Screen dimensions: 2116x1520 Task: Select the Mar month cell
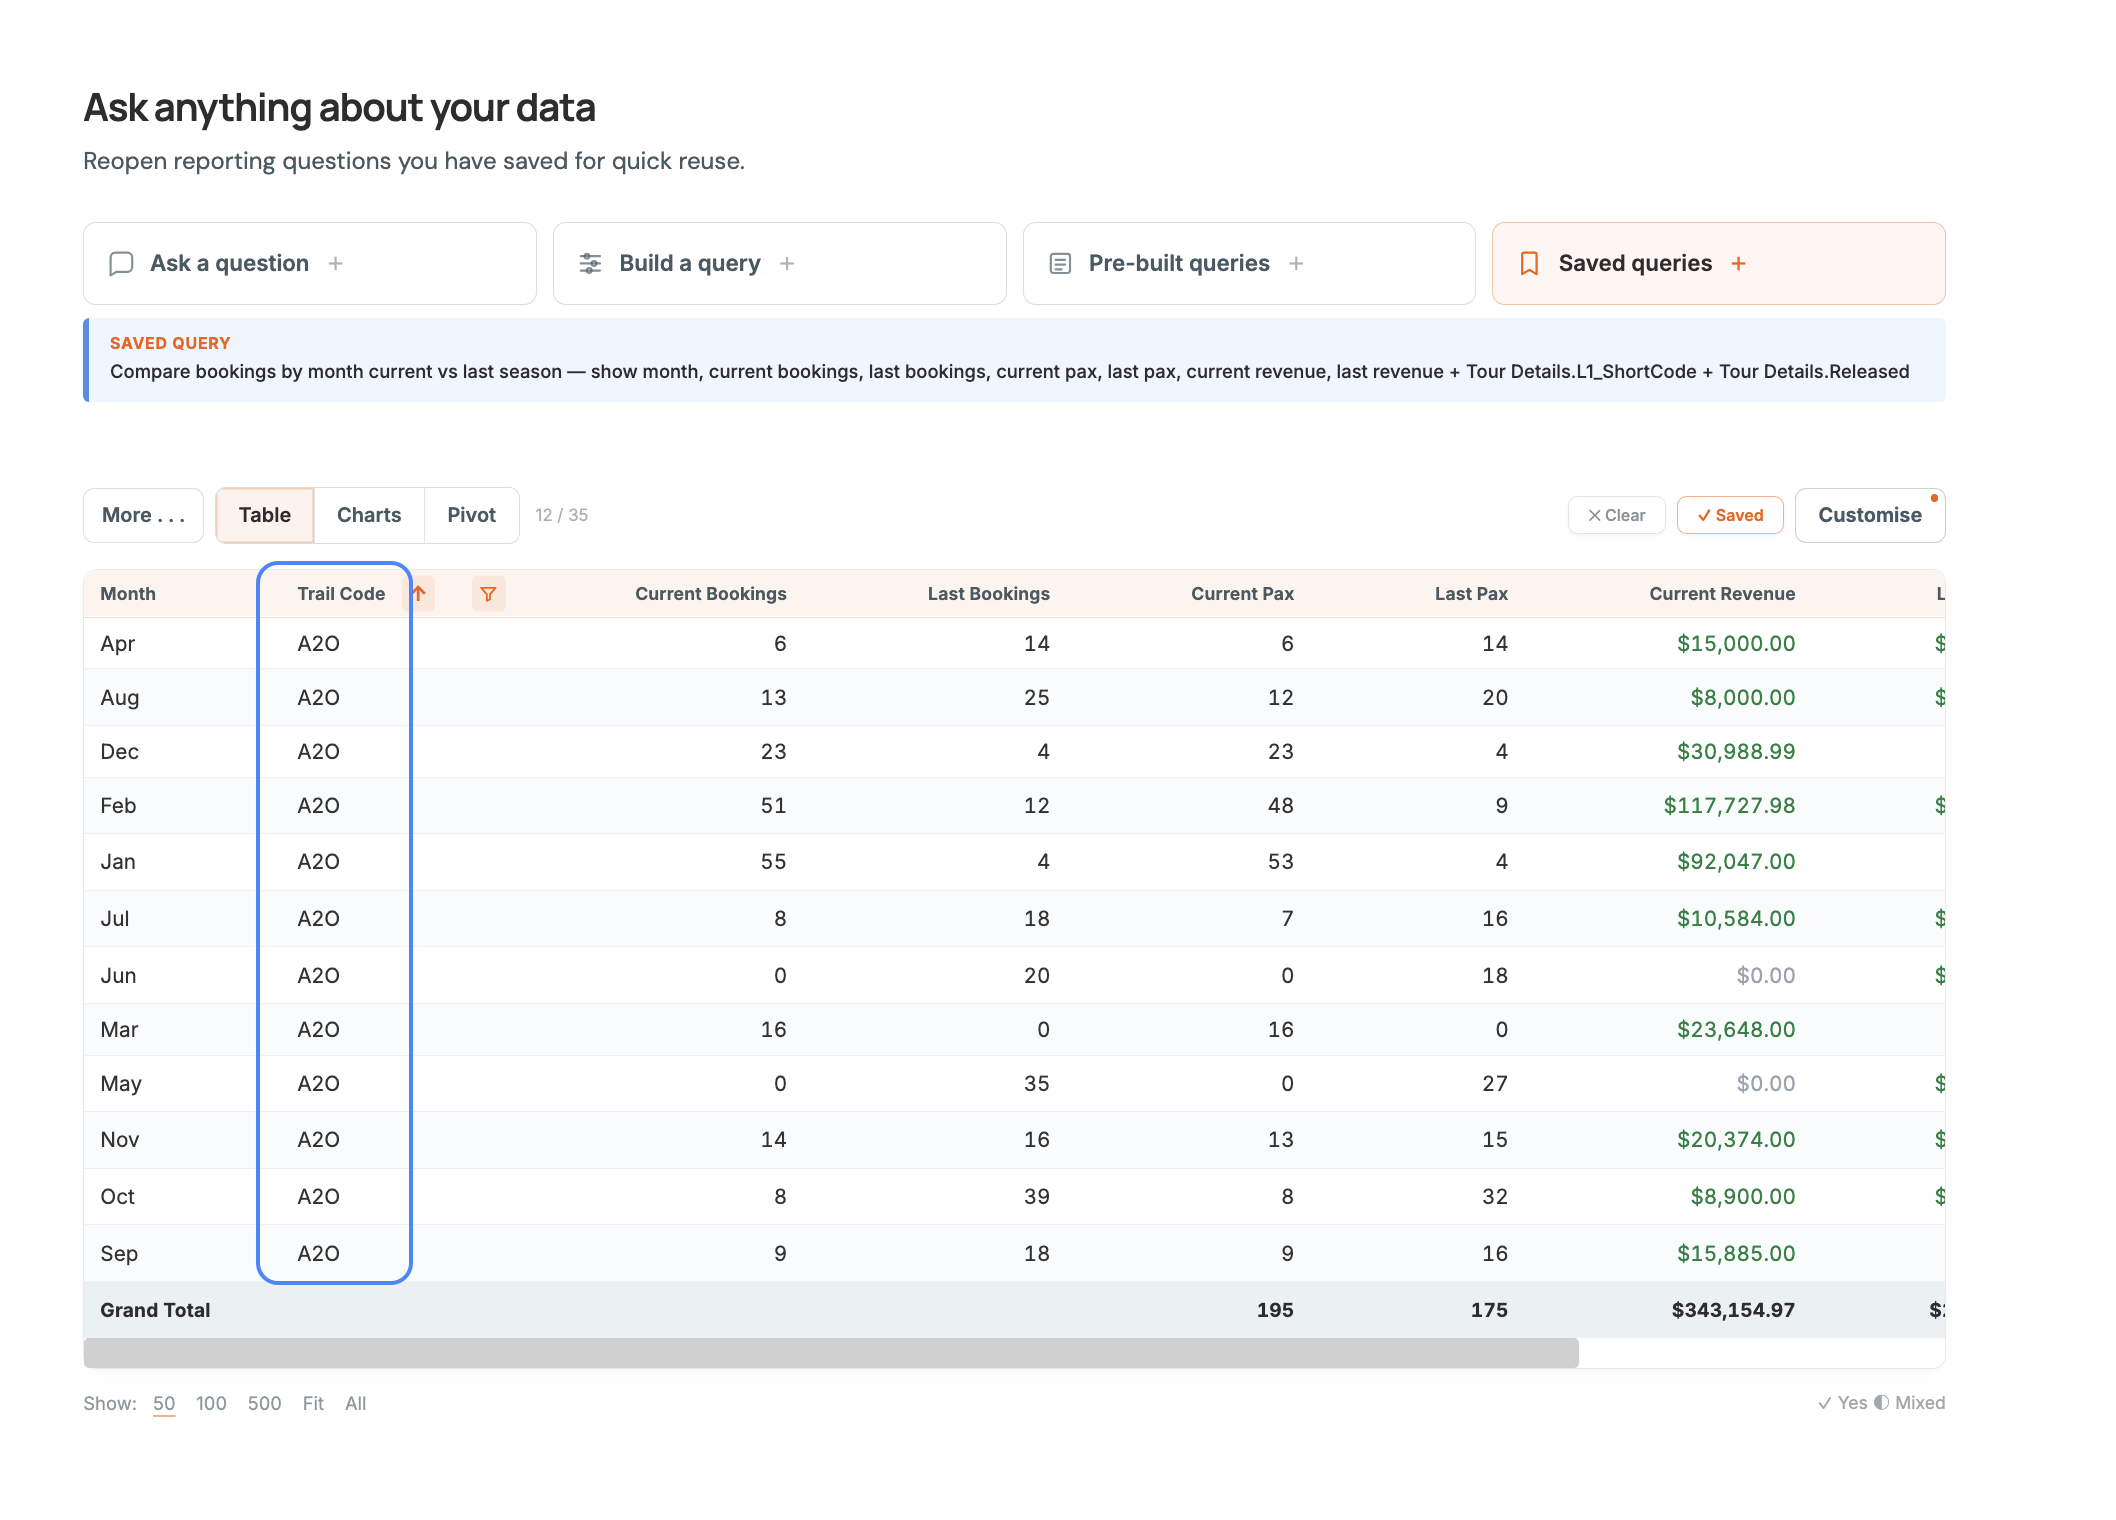pyautogui.click(x=119, y=1030)
